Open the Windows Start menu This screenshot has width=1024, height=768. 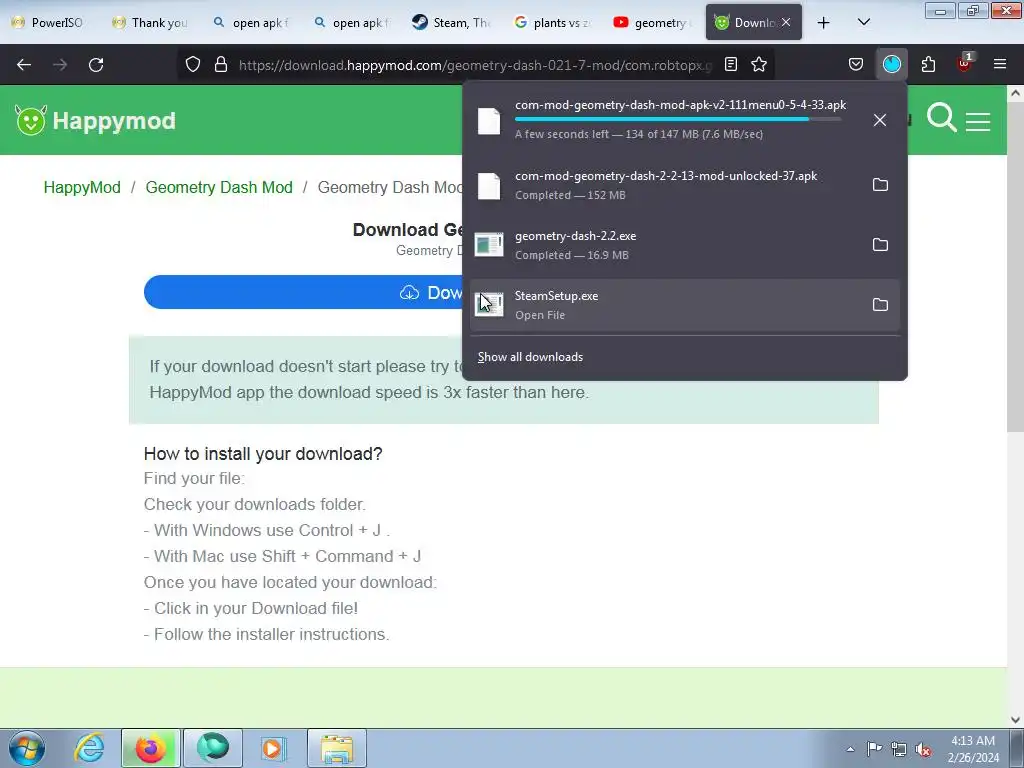pos(27,748)
